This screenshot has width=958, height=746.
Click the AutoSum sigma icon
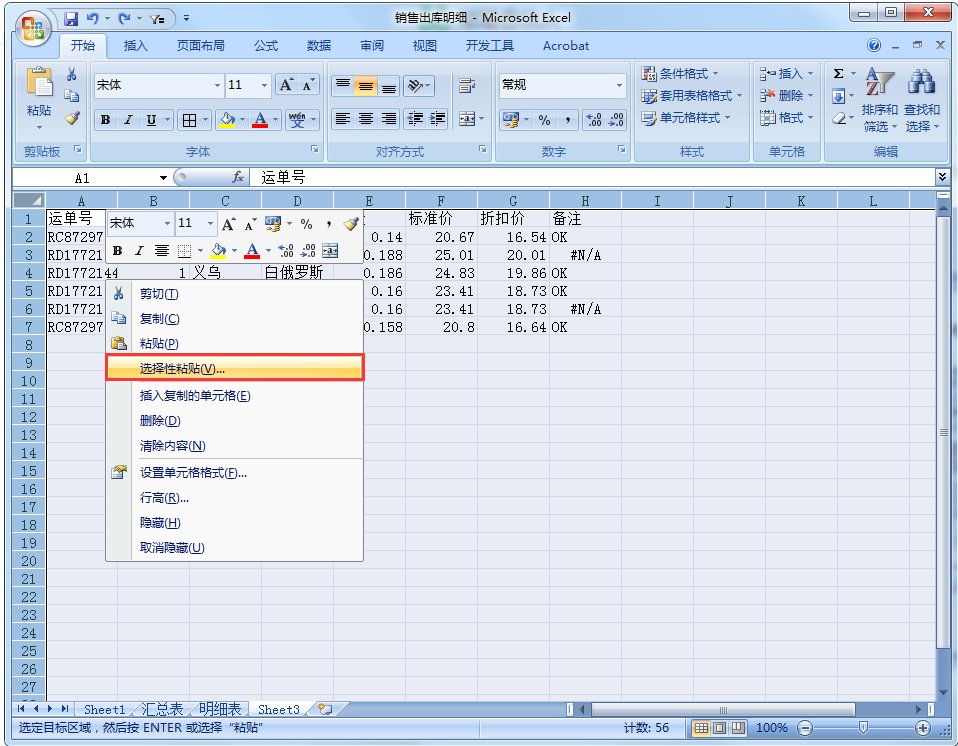coord(839,74)
